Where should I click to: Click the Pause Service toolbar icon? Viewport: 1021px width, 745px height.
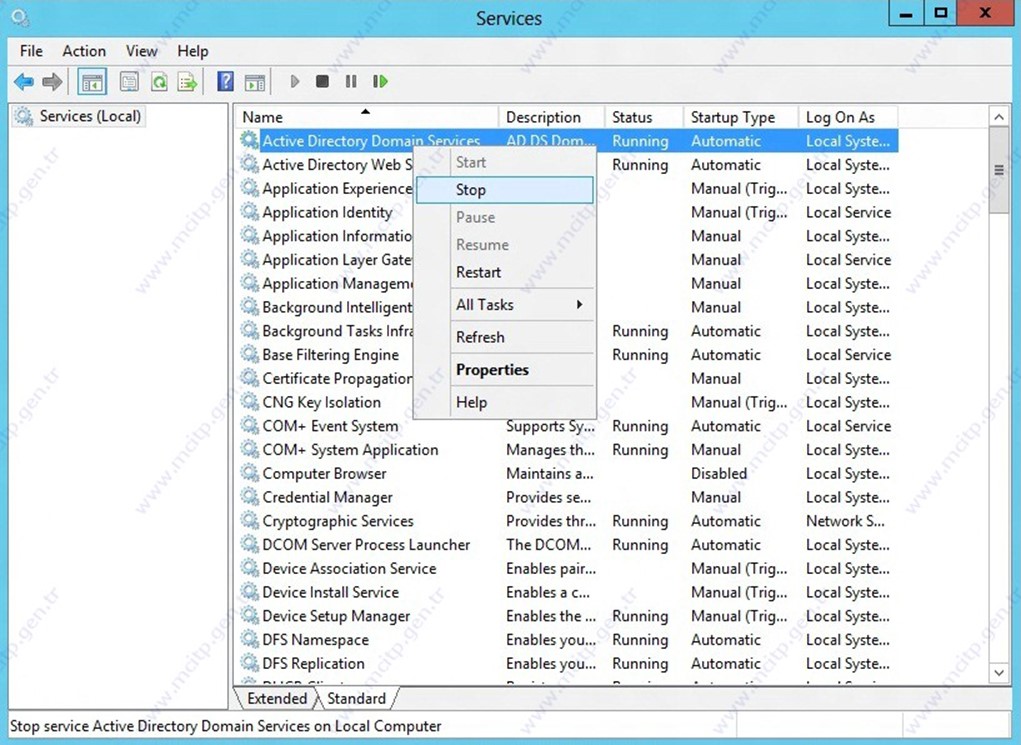tap(351, 81)
